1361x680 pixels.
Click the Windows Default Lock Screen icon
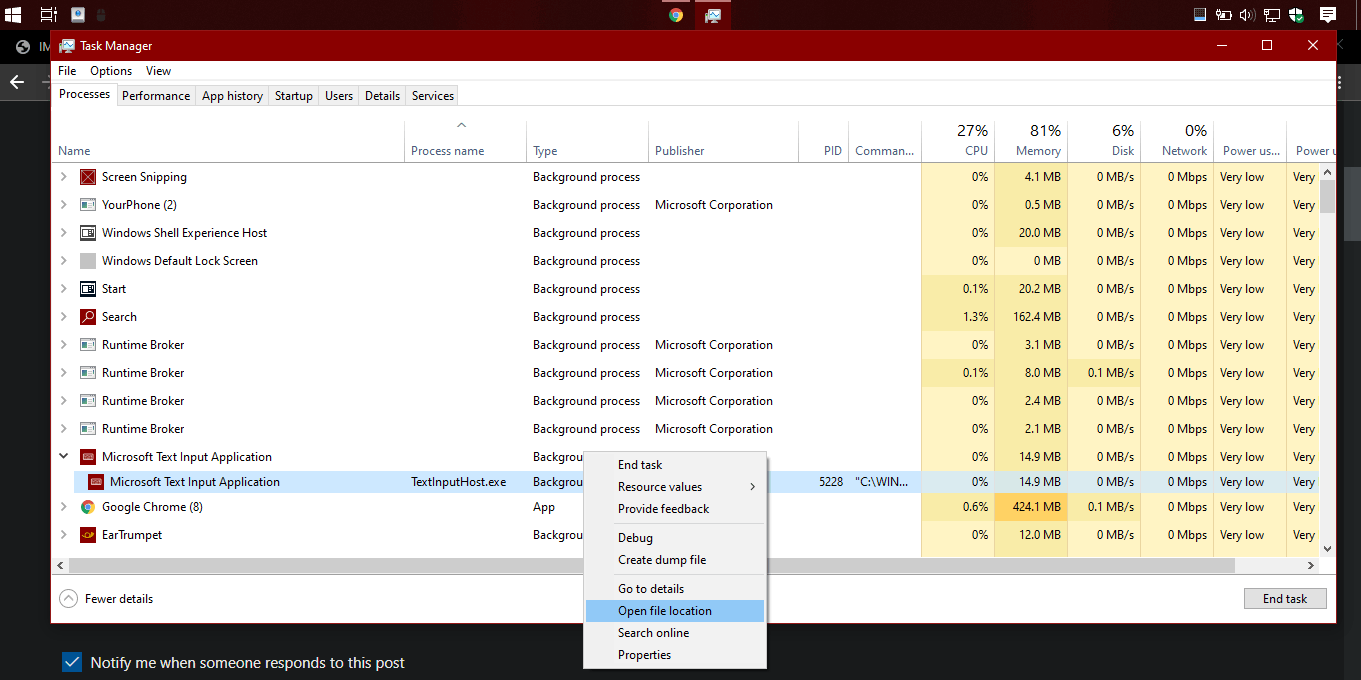[x=88, y=261]
